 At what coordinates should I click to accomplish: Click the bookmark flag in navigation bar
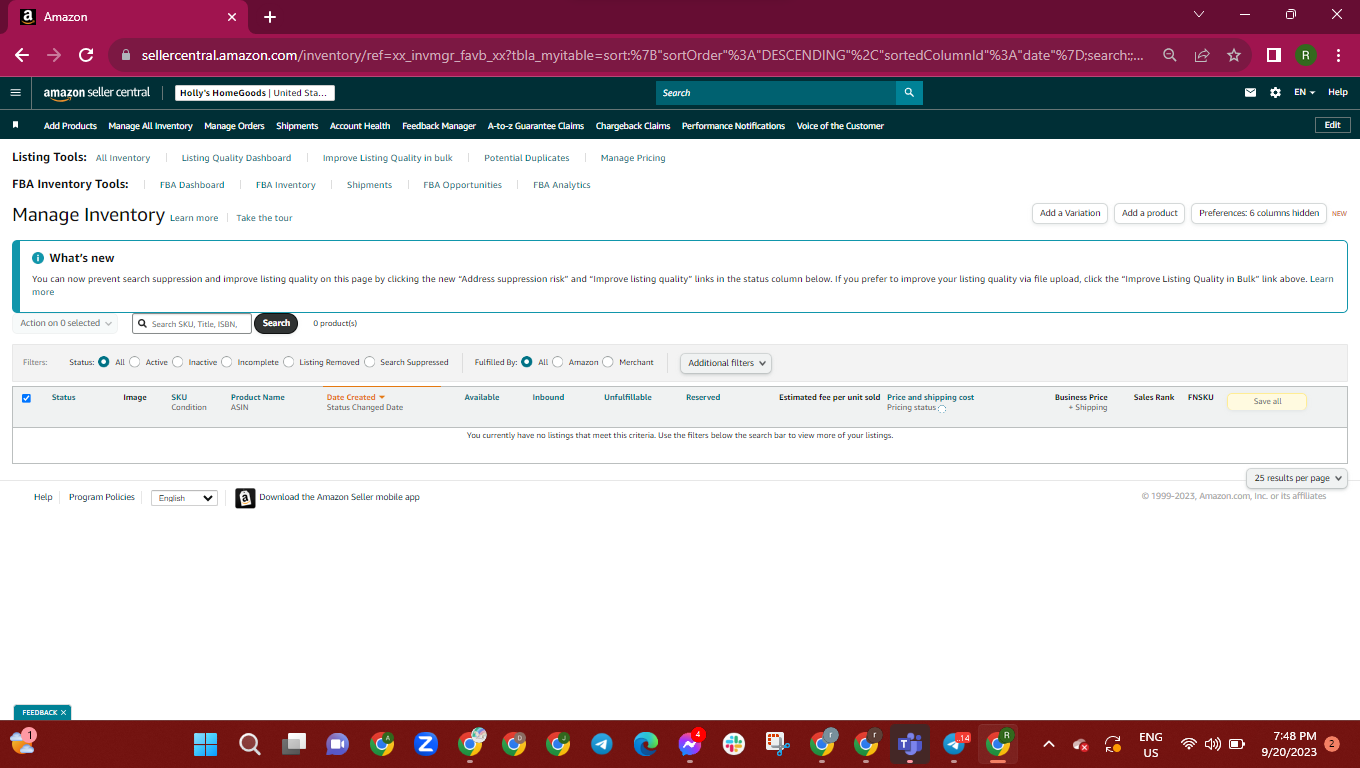tap(15, 125)
